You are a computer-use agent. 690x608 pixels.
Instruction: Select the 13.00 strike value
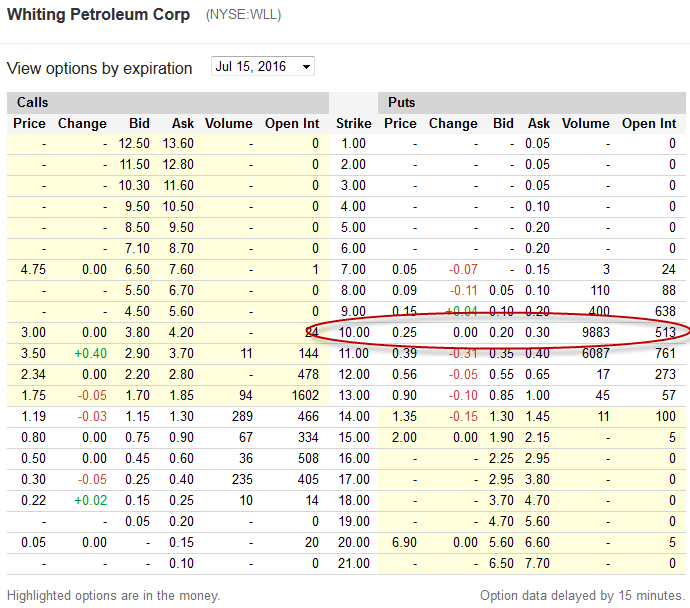point(354,396)
